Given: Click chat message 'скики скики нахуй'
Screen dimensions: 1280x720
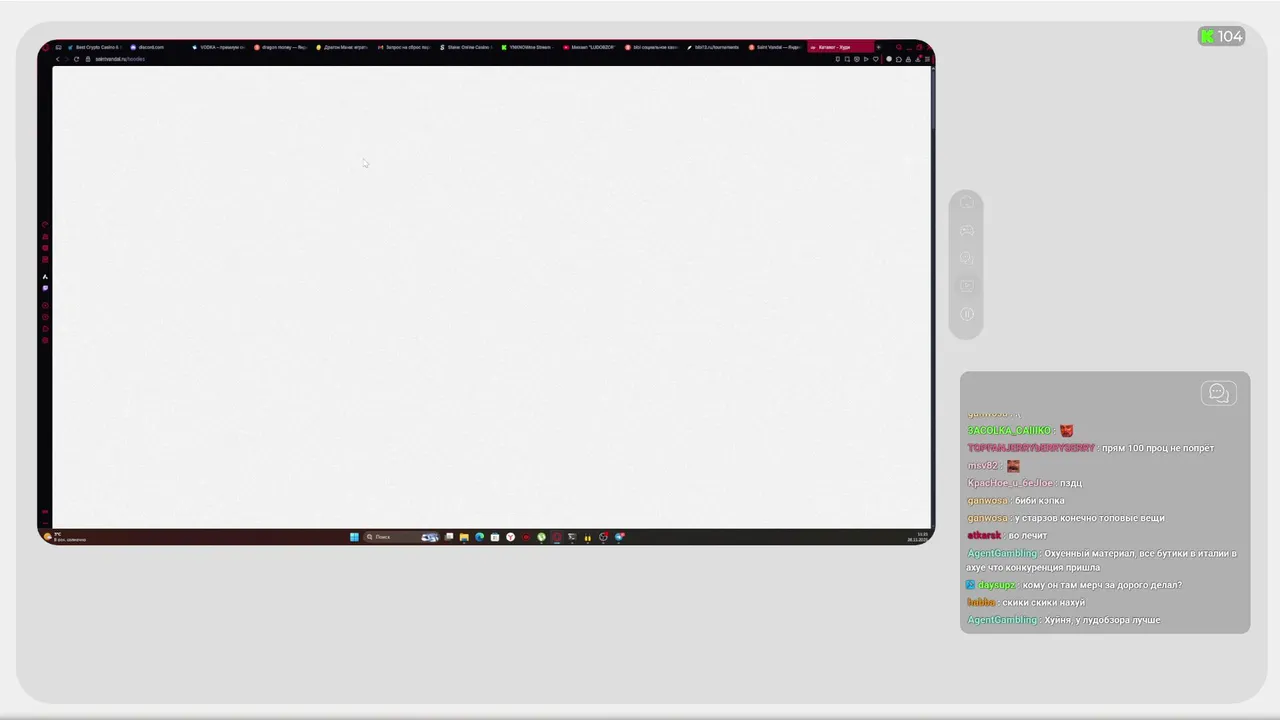Looking at the screenshot, I should coord(1043,602).
